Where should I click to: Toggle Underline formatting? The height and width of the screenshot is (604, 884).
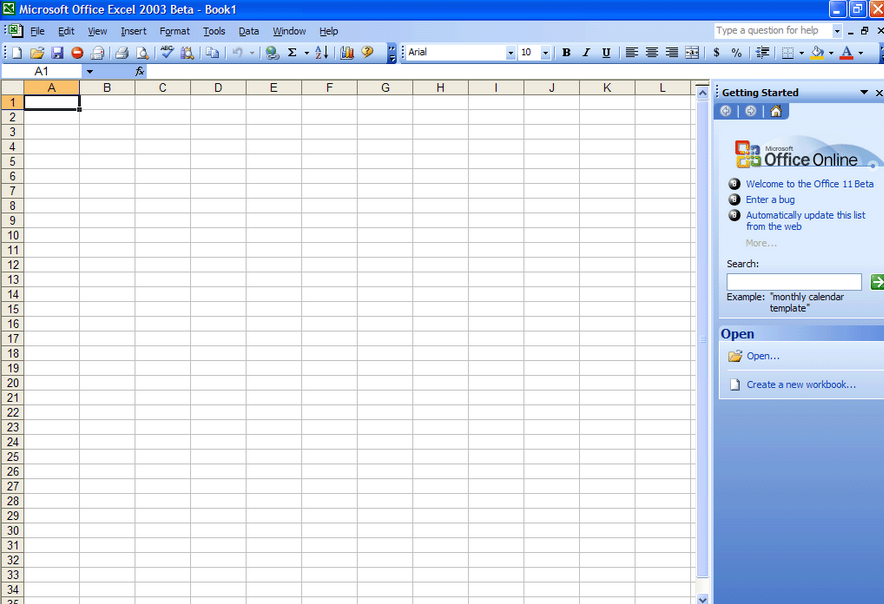click(x=606, y=52)
